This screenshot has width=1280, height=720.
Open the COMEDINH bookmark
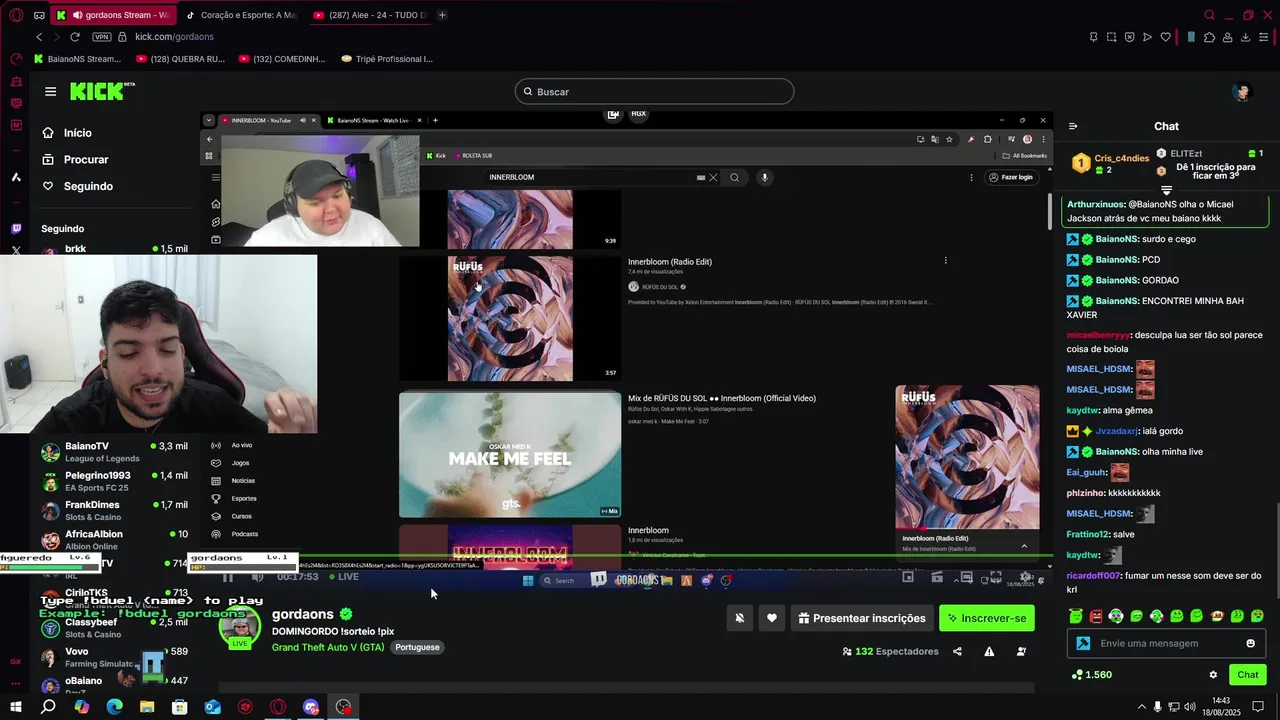coord(282,59)
